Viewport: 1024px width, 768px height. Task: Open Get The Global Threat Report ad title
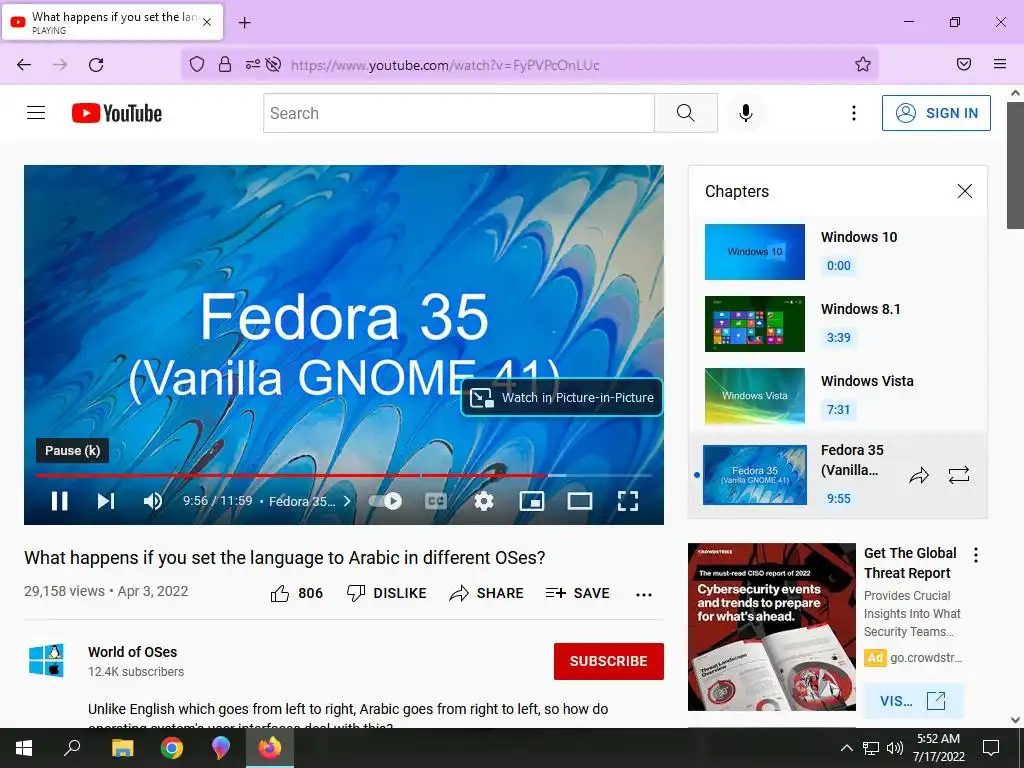[x=910, y=563]
